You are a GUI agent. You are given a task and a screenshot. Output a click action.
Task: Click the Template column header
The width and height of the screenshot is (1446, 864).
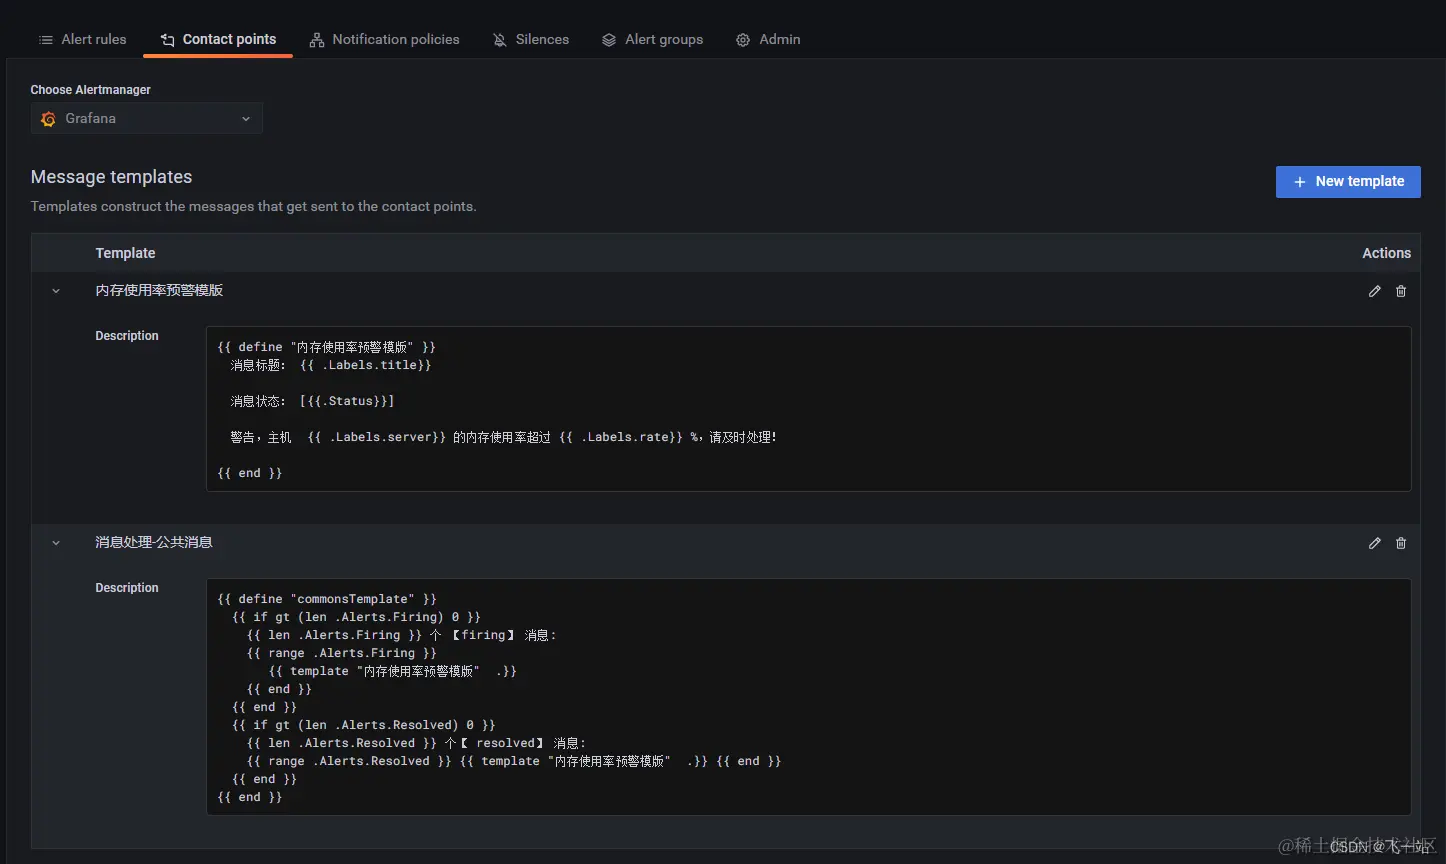pyautogui.click(x=125, y=253)
